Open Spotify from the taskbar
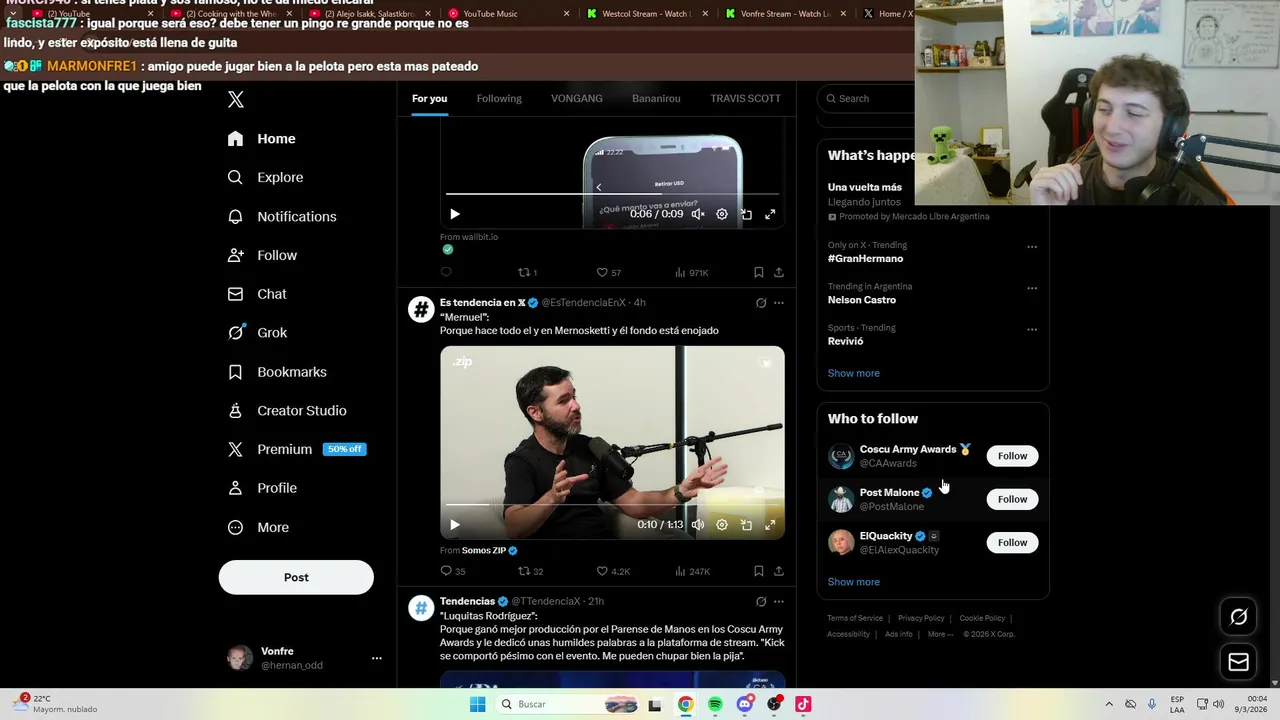The height and width of the screenshot is (720, 1280). (x=715, y=704)
